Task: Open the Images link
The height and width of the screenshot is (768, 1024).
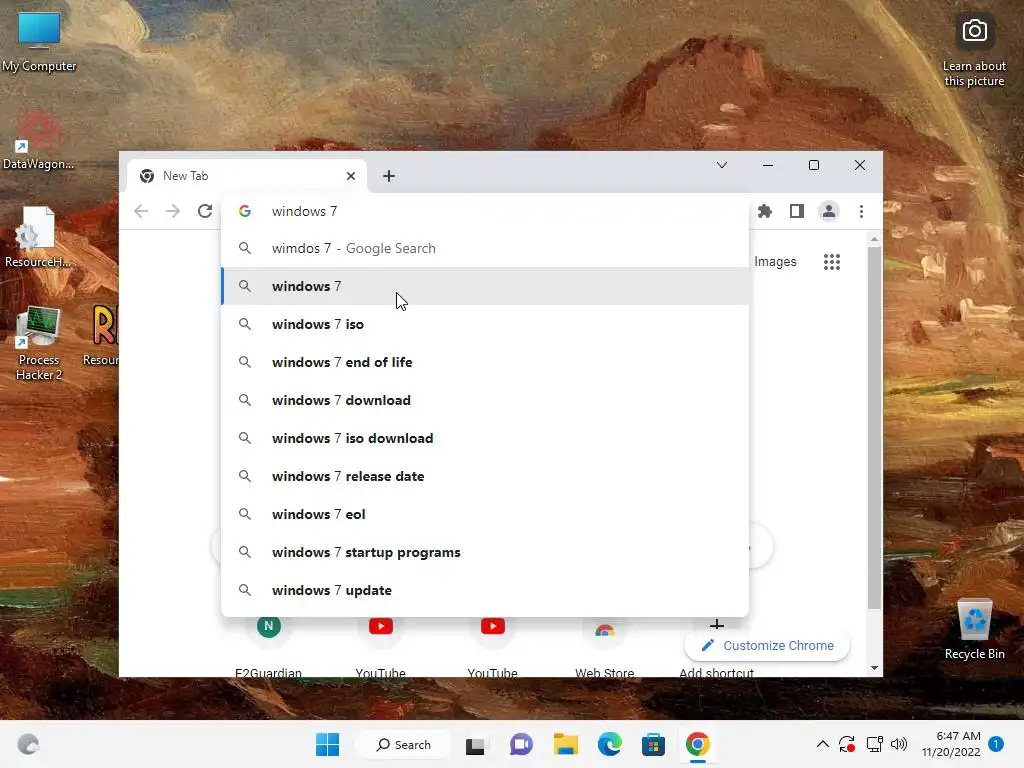Action: click(x=775, y=261)
